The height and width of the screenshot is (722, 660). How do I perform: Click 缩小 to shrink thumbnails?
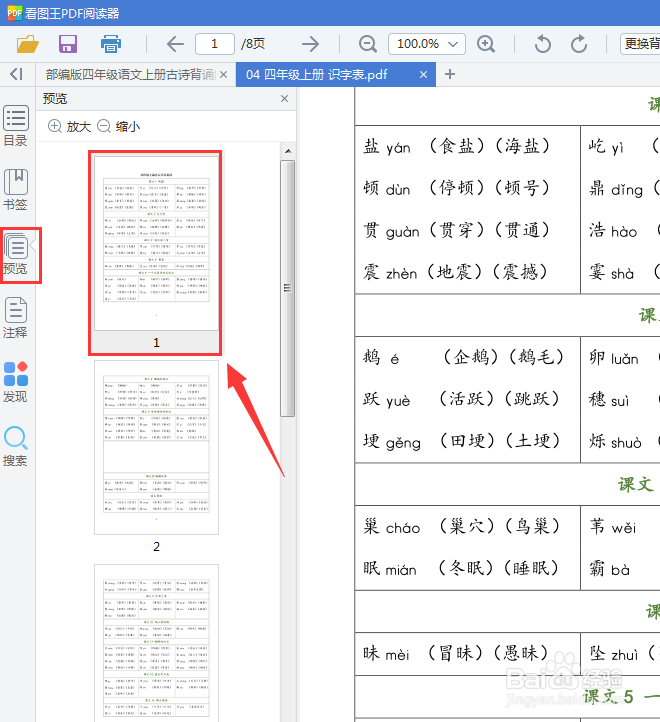pyautogui.click(x=119, y=126)
